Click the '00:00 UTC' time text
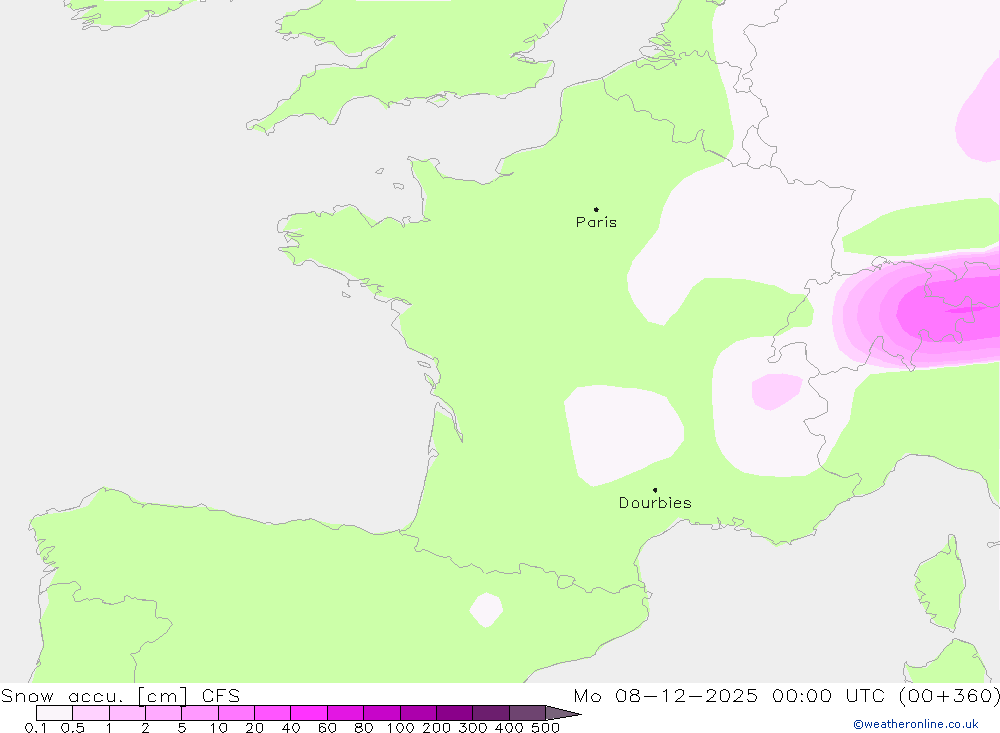 tap(828, 695)
